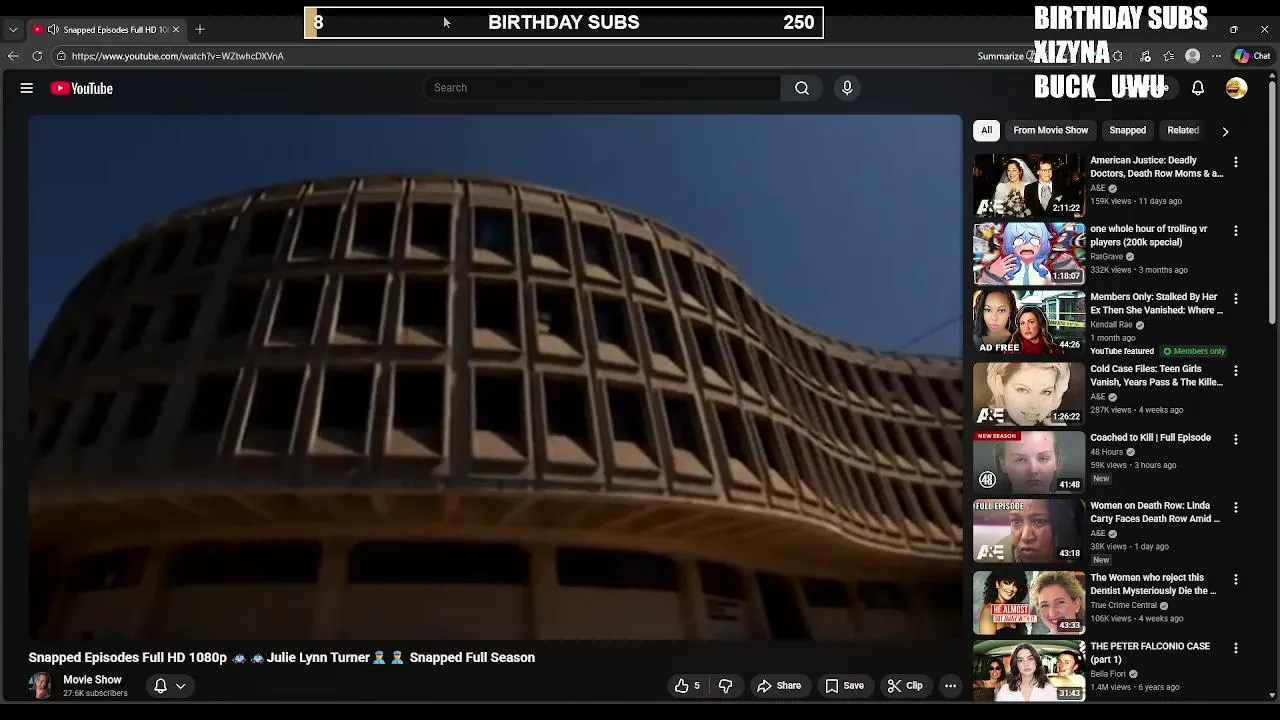Select the Snapped filter chip
The image size is (1280, 720).
pos(1127,130)
